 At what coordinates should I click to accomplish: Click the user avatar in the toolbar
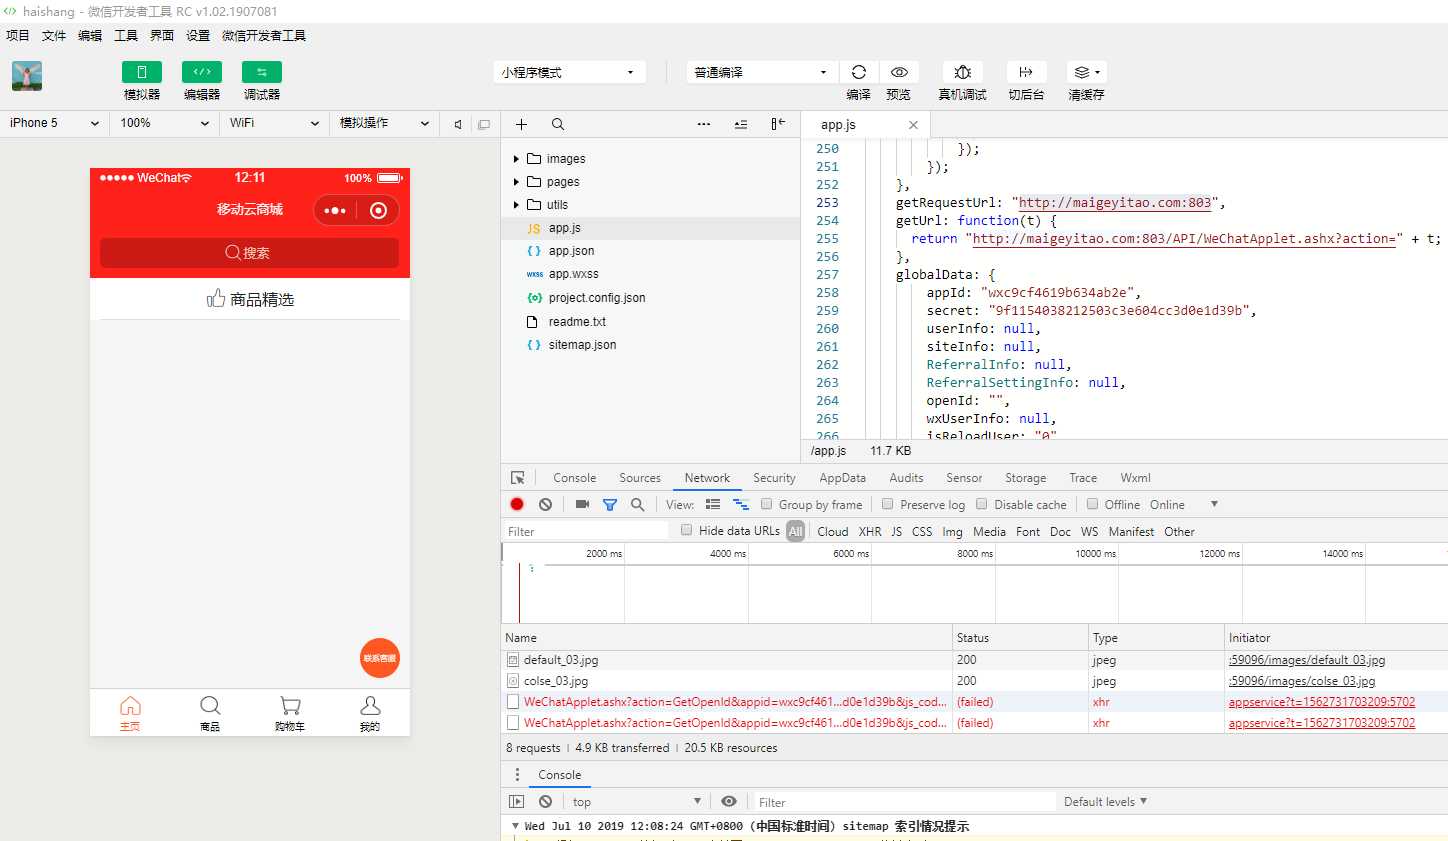point(27,76)
